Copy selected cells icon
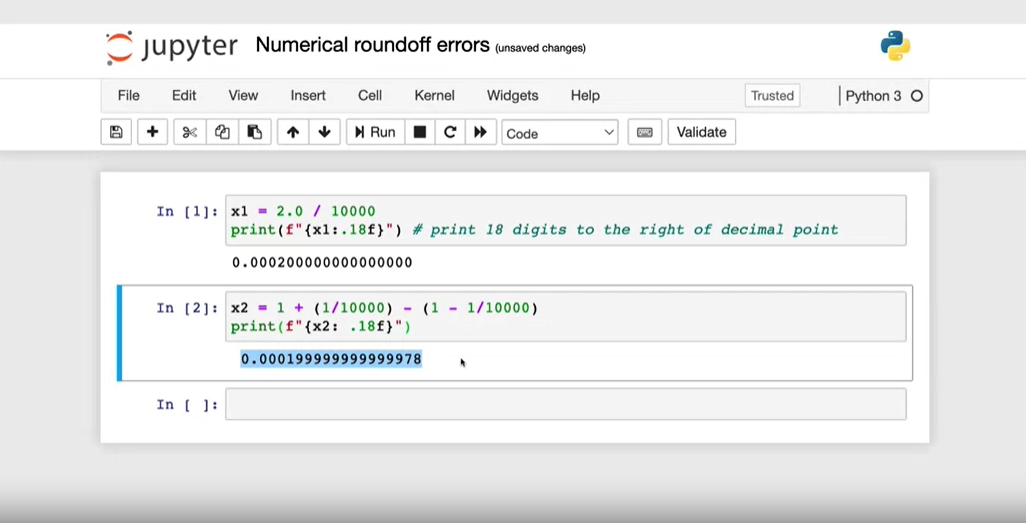The height and width of the screenshot is (523, 1026). pyautogui.click(x=222, y=132)
